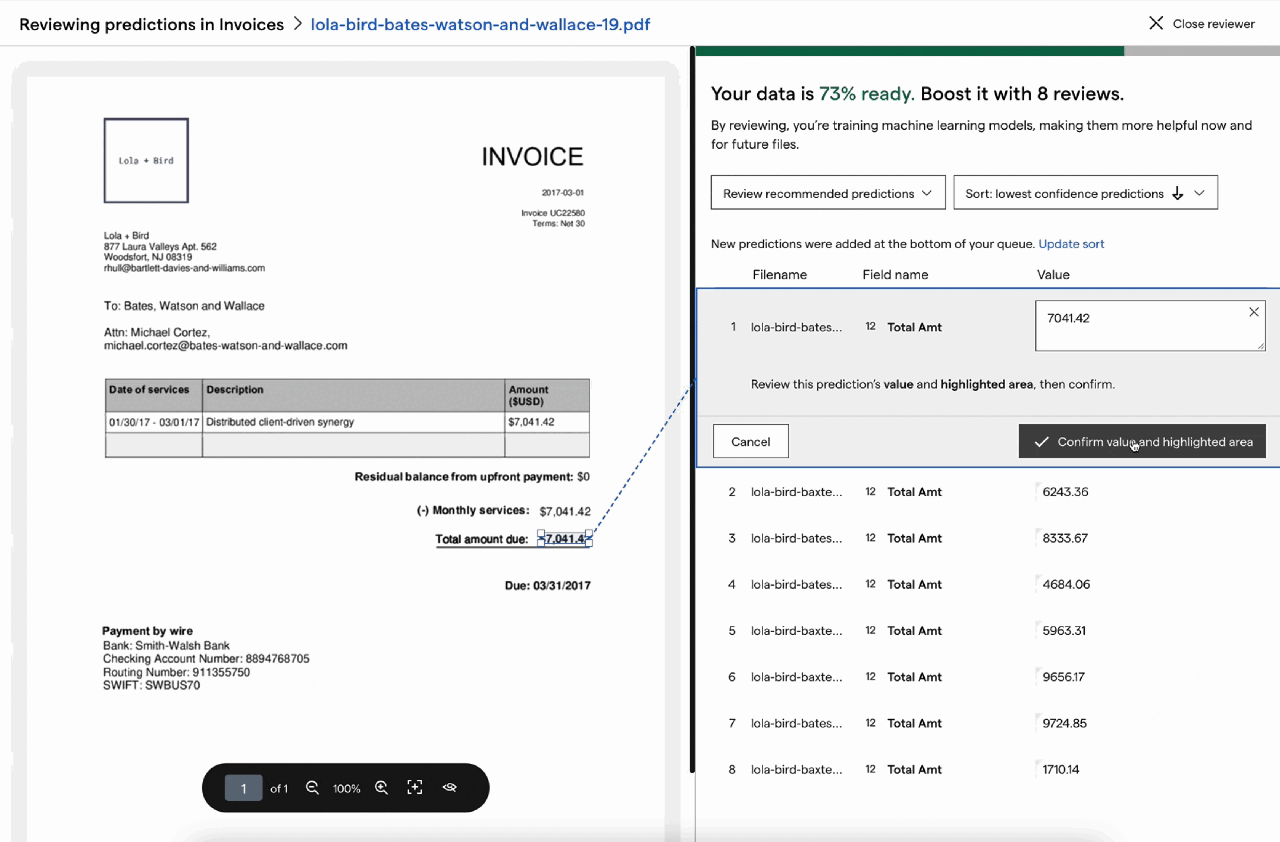
Task: Open lola-bird-bates-watson-and-wallace-19.pdf breadcrumb link
Action: point(481,24)
